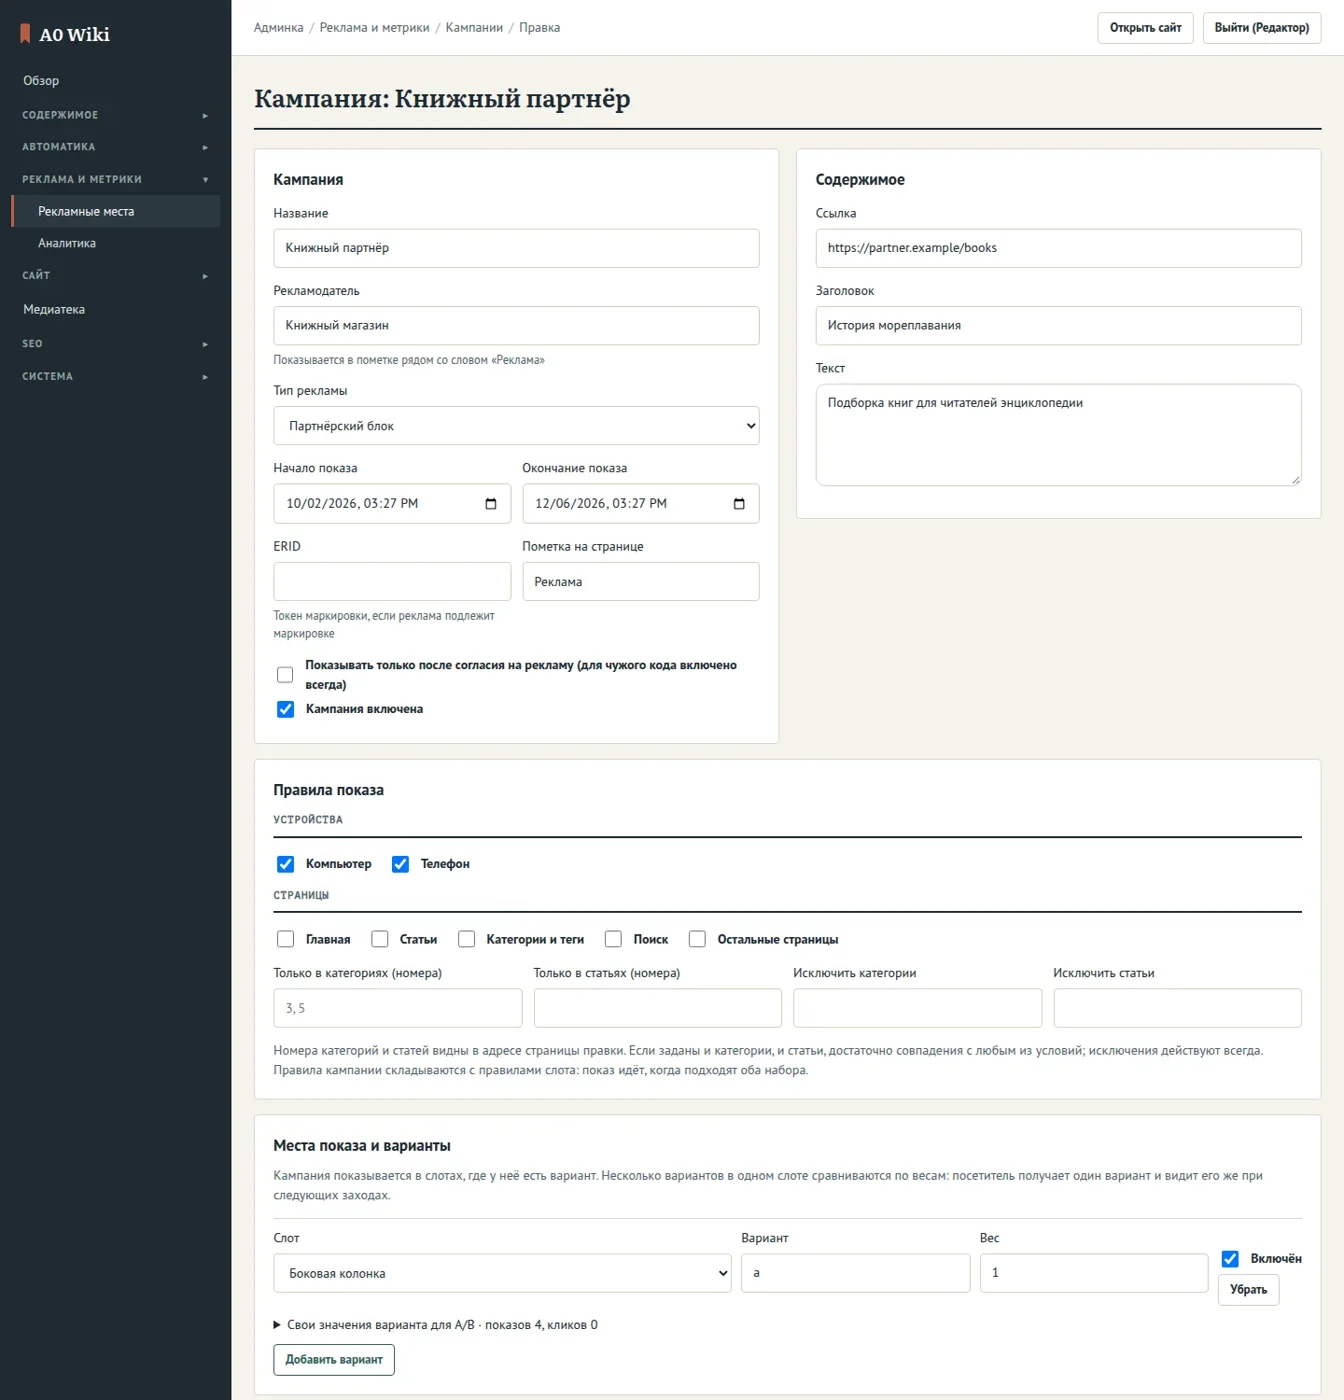The image size is (1344, 1400).
Task: Expand Свои значения варианта для A/B
Action: [435, 1325]
